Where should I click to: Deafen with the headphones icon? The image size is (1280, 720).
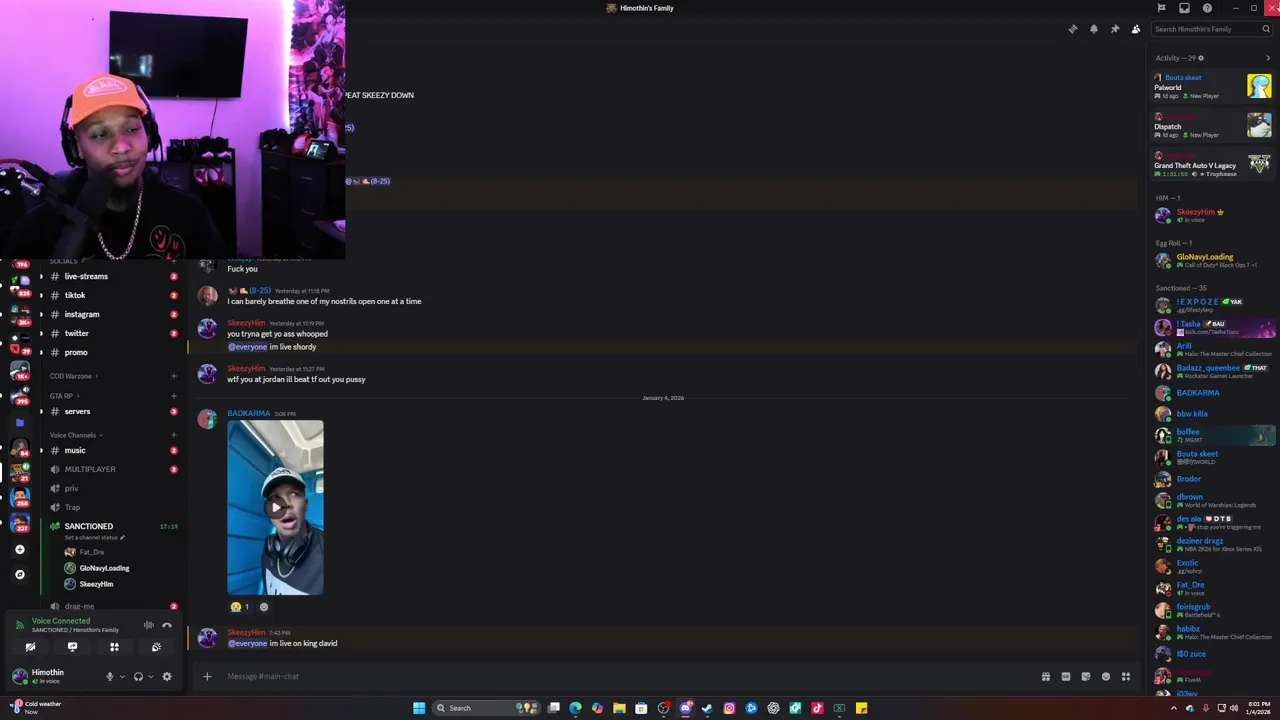pos(138,677)
